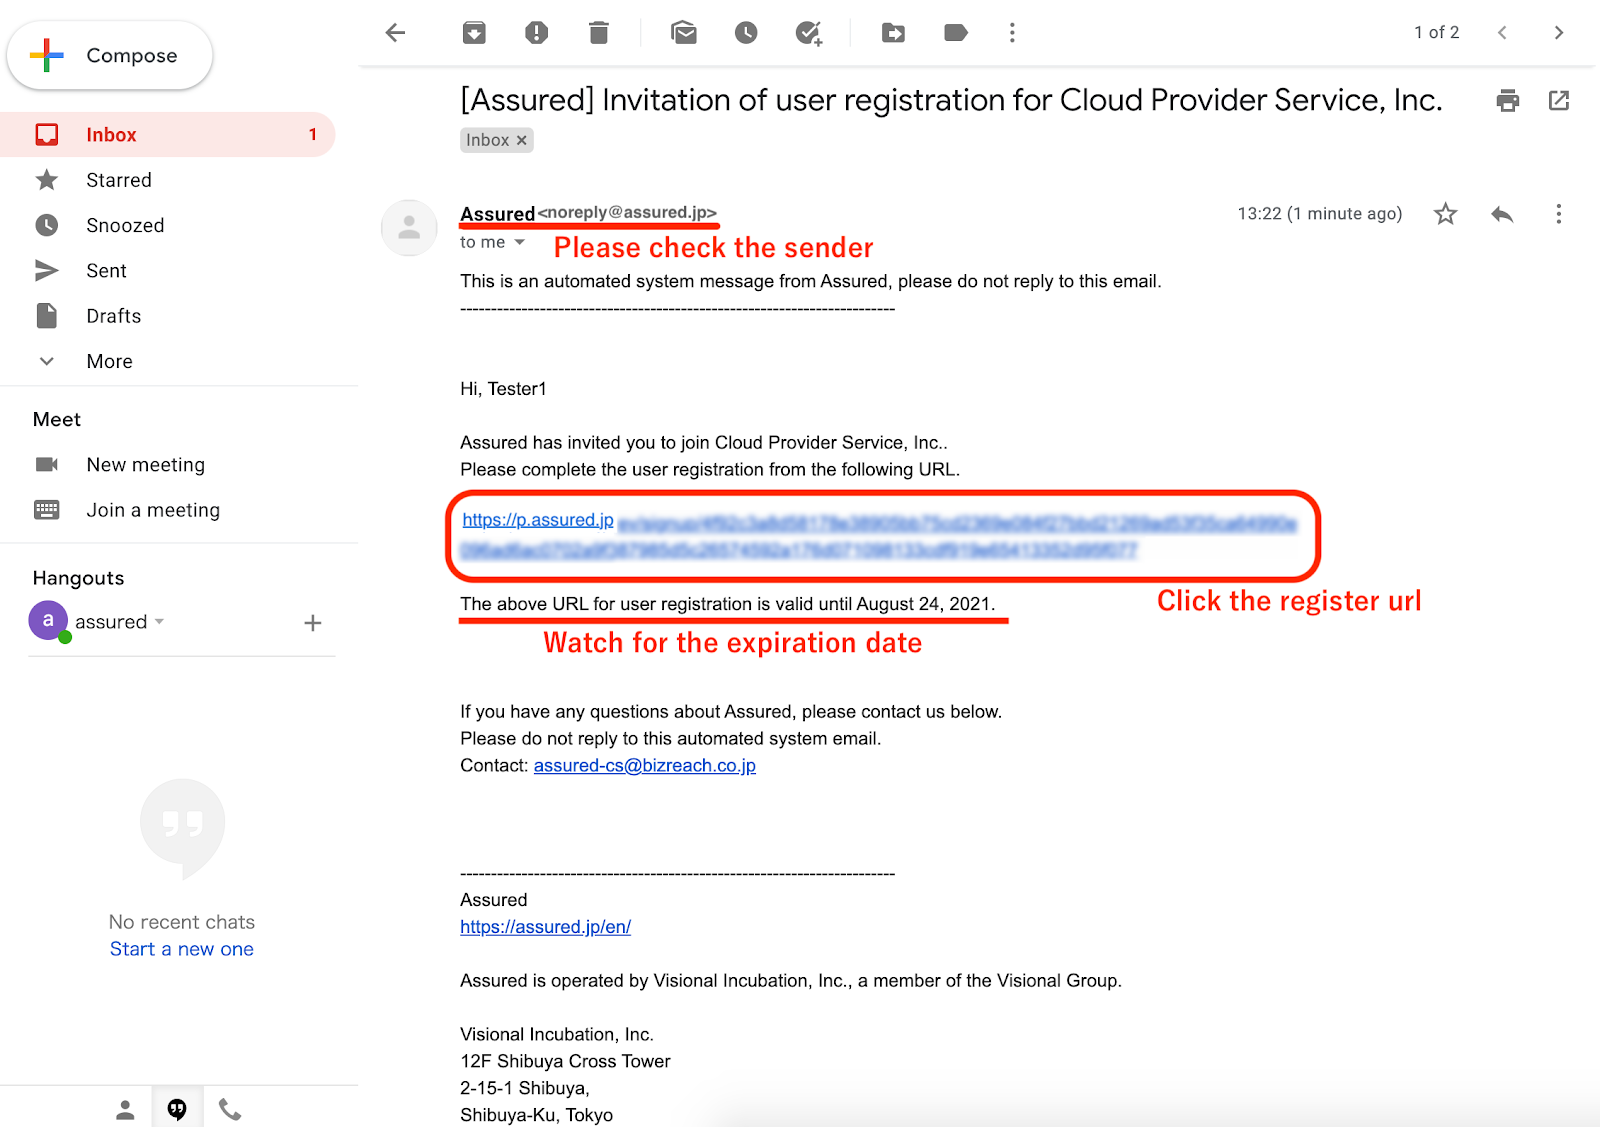Expand recipient details next to 'to me'

[x=520, y=243]
